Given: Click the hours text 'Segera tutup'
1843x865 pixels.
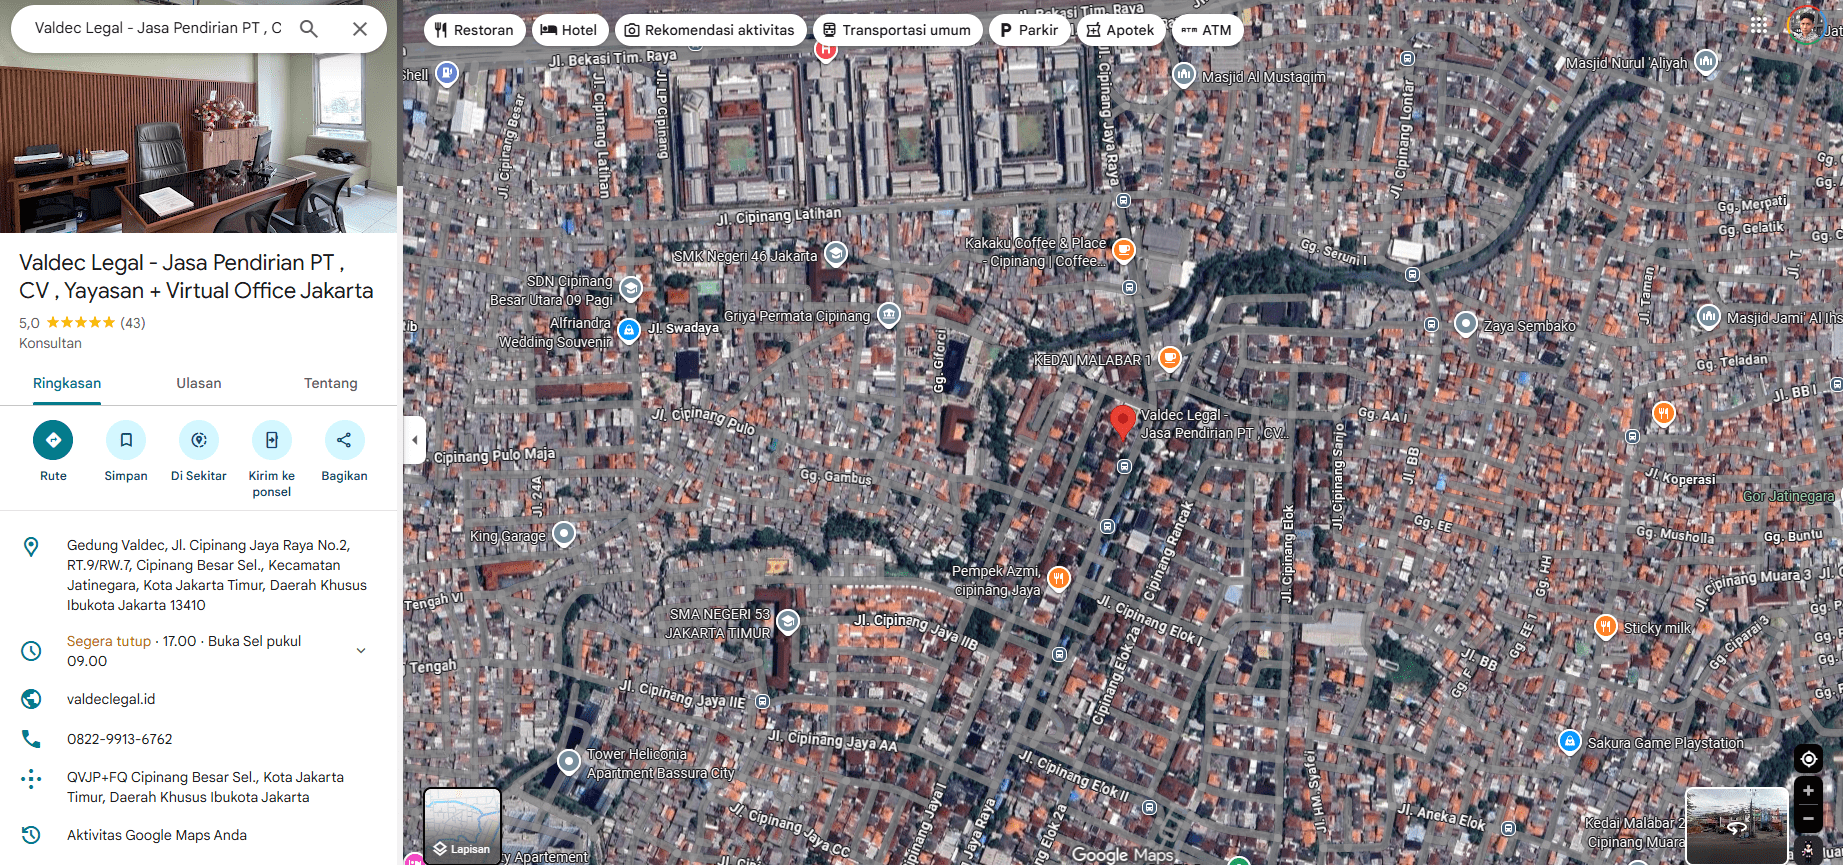Looking at the screenshot, I should click(x=109, y=641).
